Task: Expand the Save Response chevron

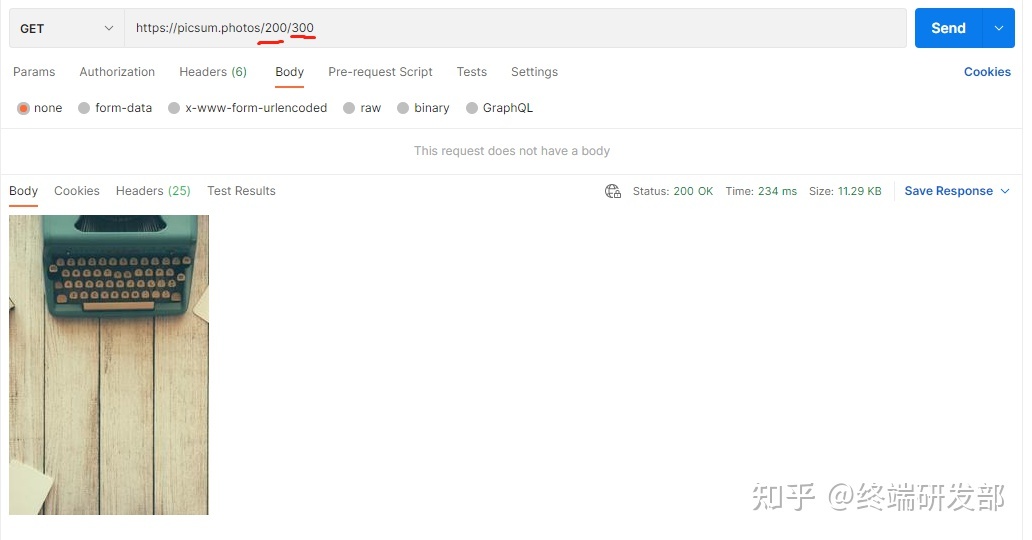Action: 1005,191
